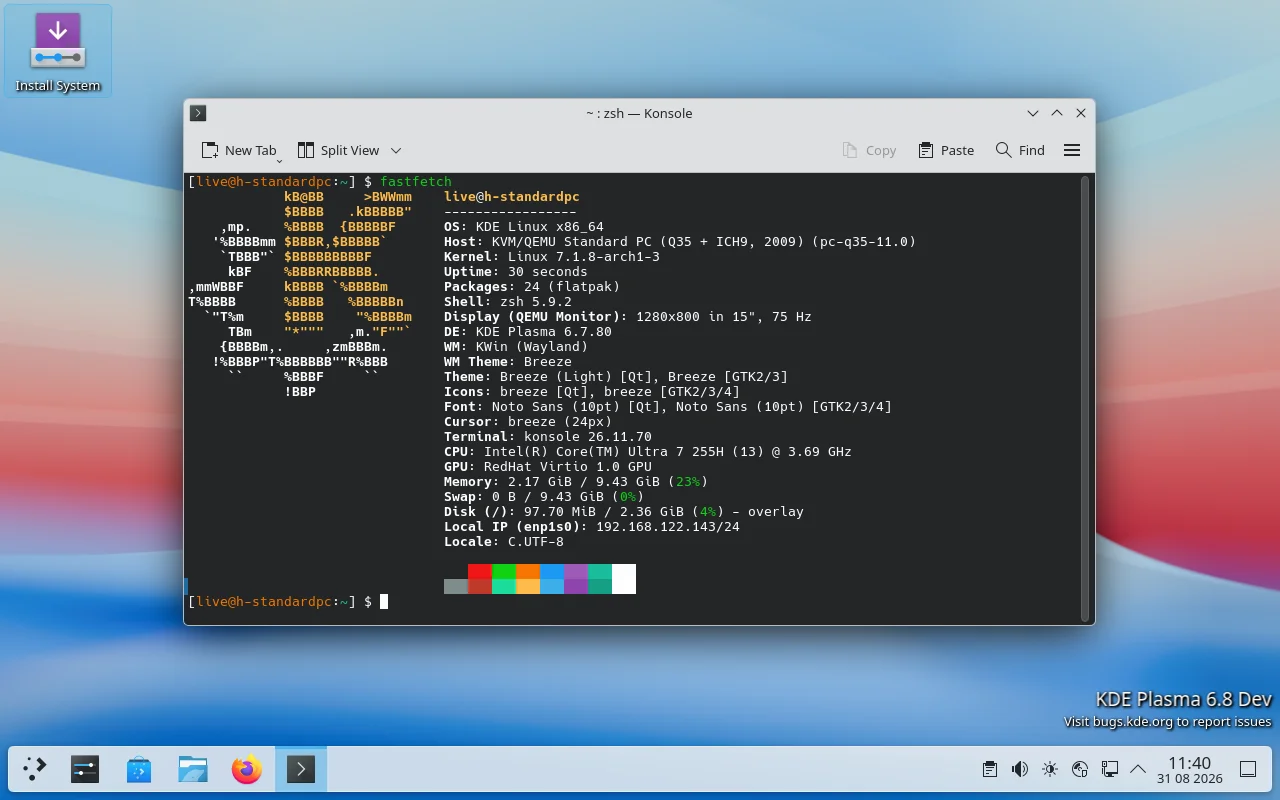Minimize the Konsole window
This screenshot has height=800, width=1280.
(1033, 113)
